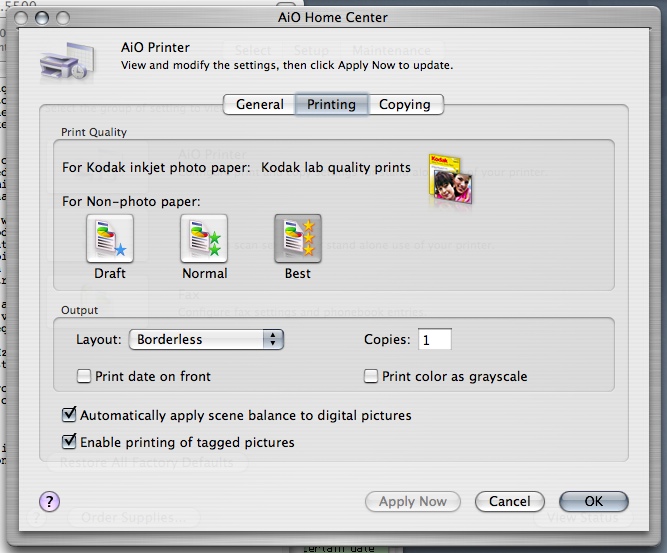Select the Best print quality icon
Screen dimensions: 667x553
(x=297, y=239)
